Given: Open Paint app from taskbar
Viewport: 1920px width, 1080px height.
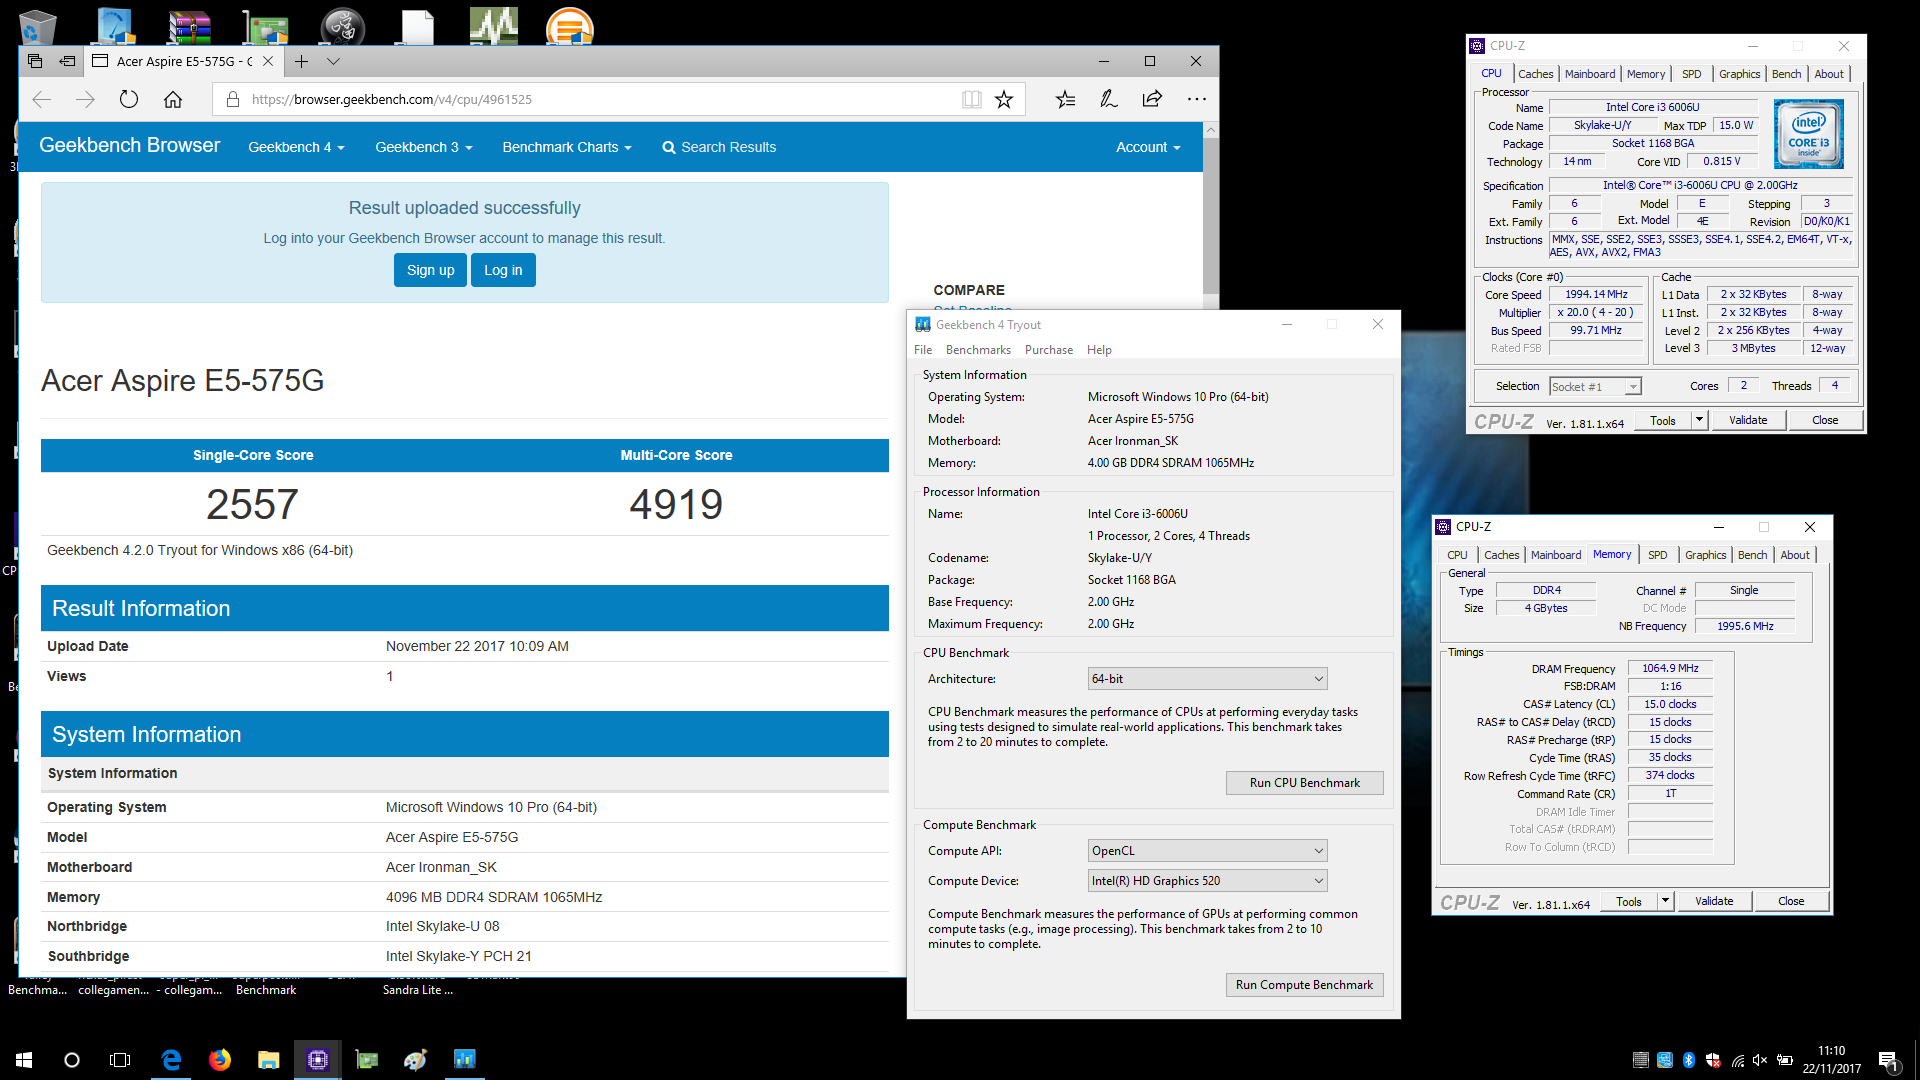Looking at the screenshot, I should pos(415,1060).
